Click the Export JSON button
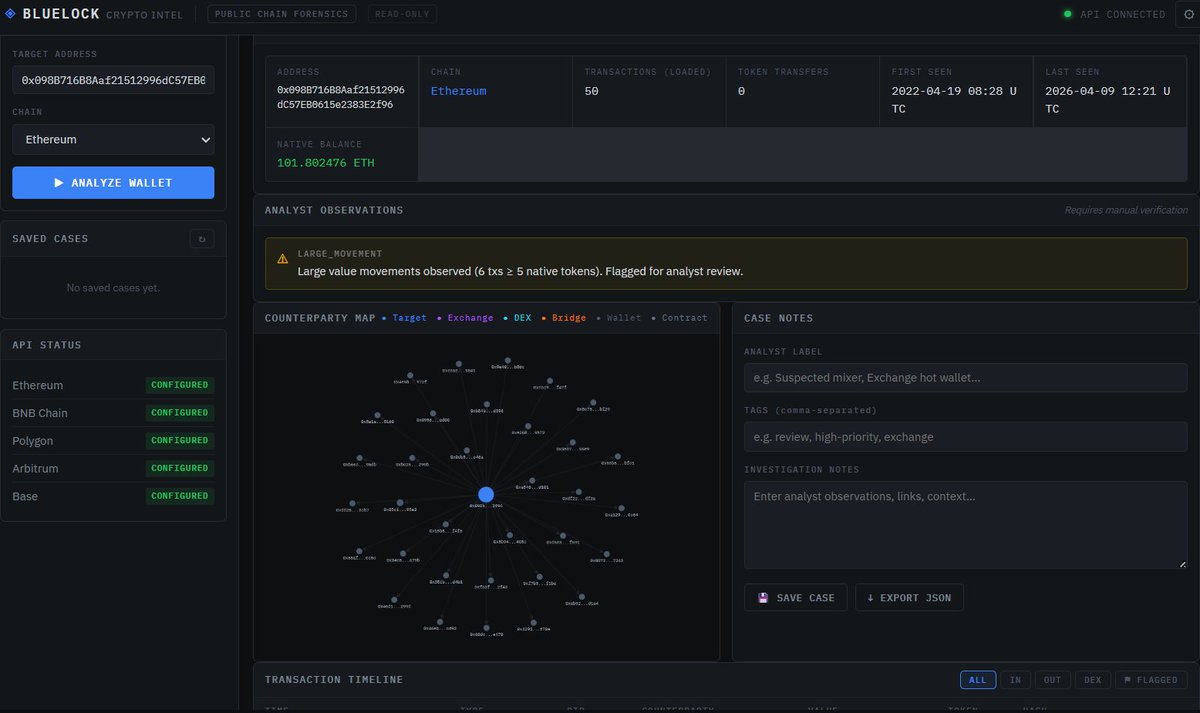The width and height of the screenshot is (1200, 713). click(x=909, y=598)
